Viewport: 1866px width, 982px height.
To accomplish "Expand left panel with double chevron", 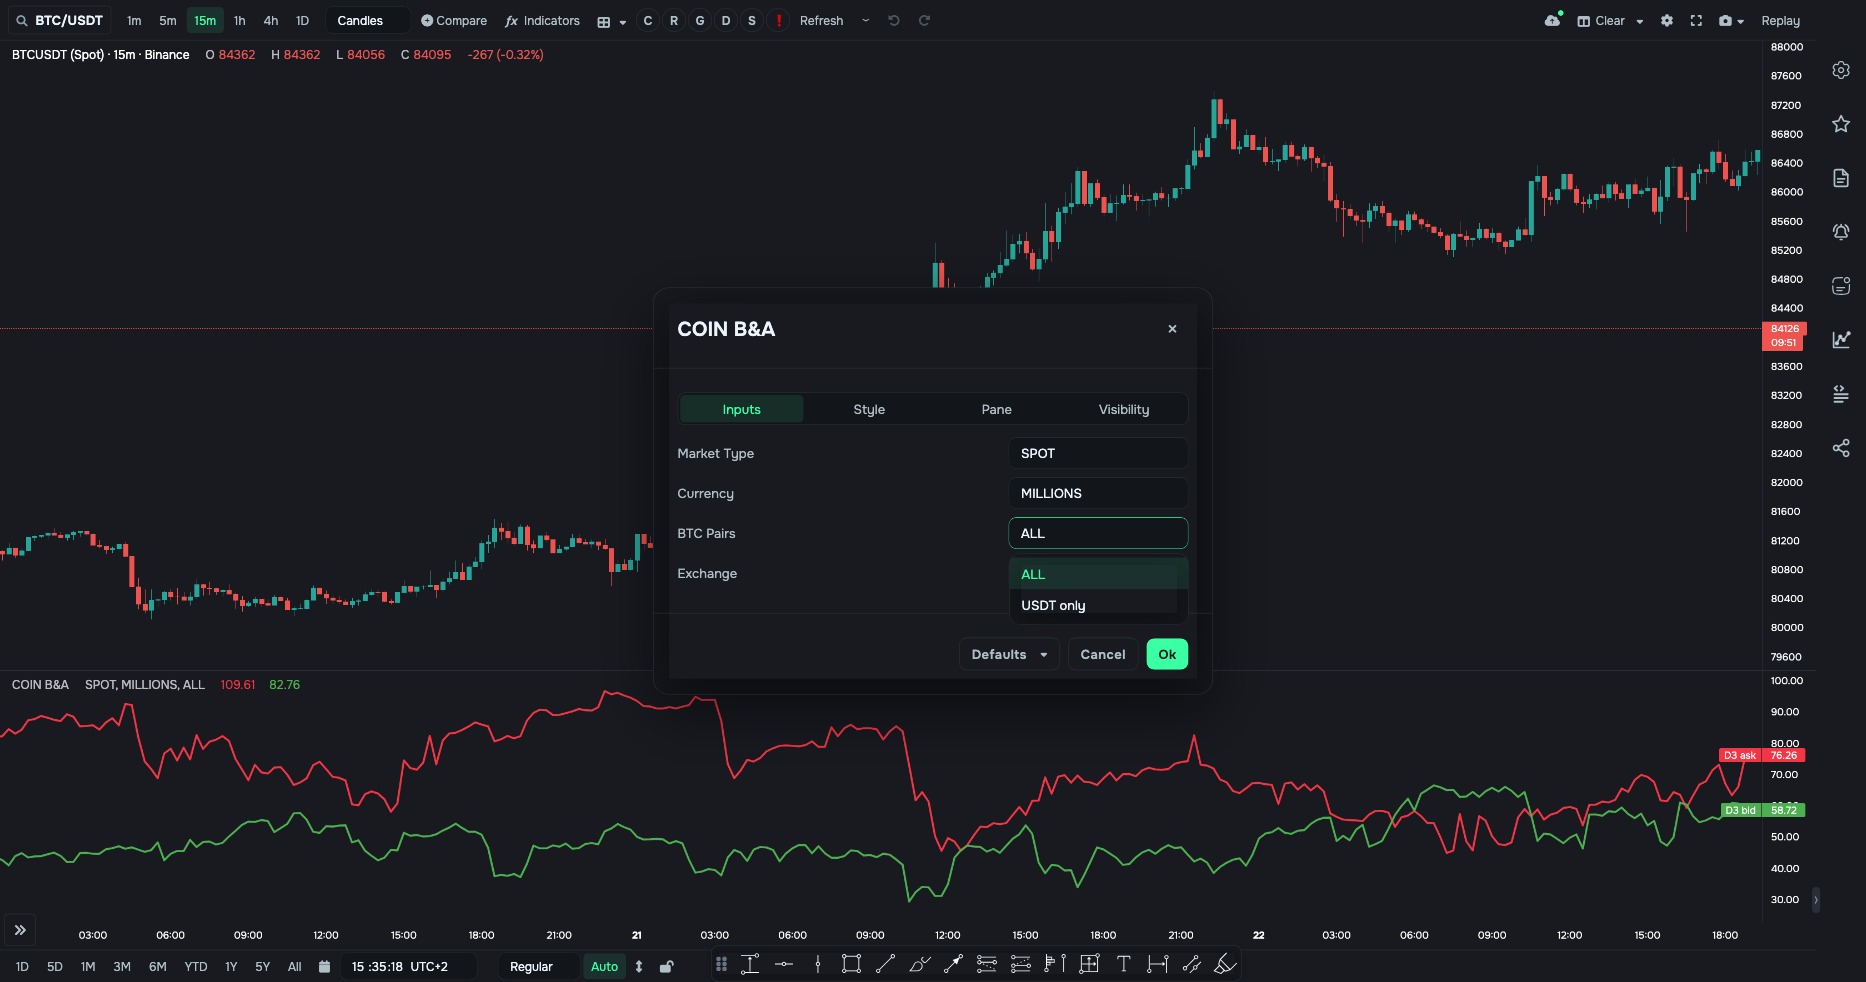I will 20,930.
